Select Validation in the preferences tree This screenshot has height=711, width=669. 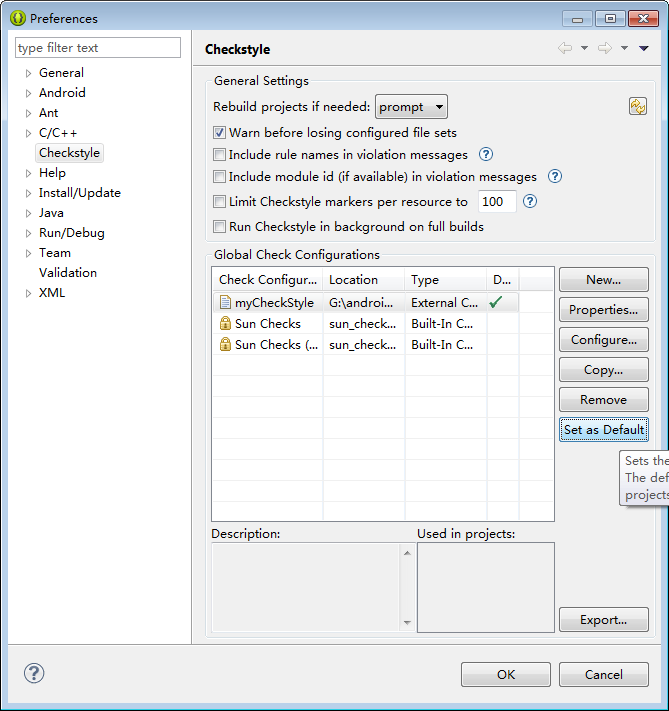tap(68, 273)
